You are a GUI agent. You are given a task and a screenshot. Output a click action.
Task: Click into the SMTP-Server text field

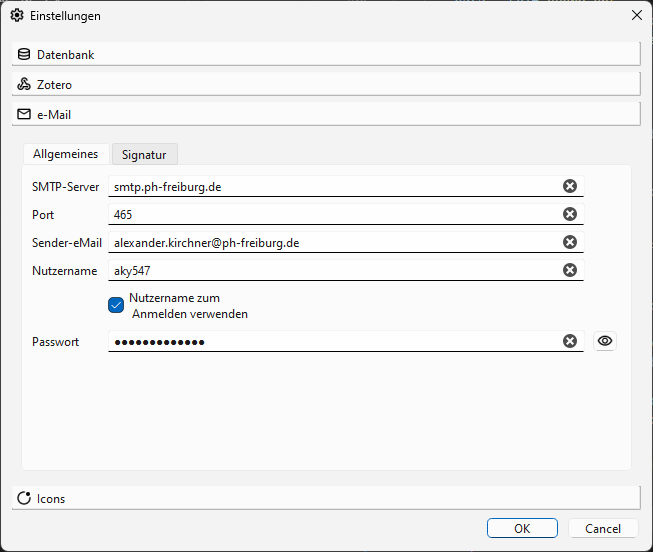[x=330, y=186]
